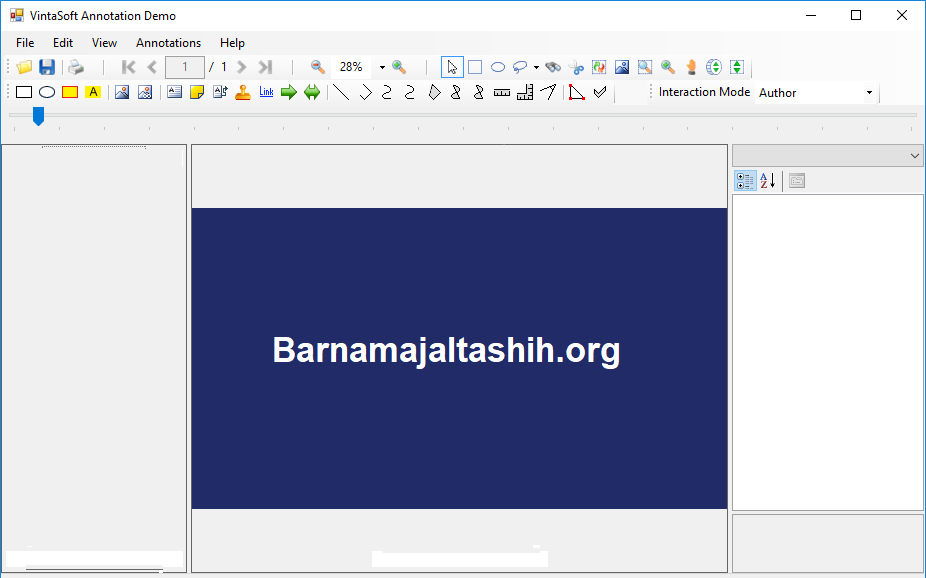Click the property pages button in property grid
926x578 pixels.
[x=797, y=181]
